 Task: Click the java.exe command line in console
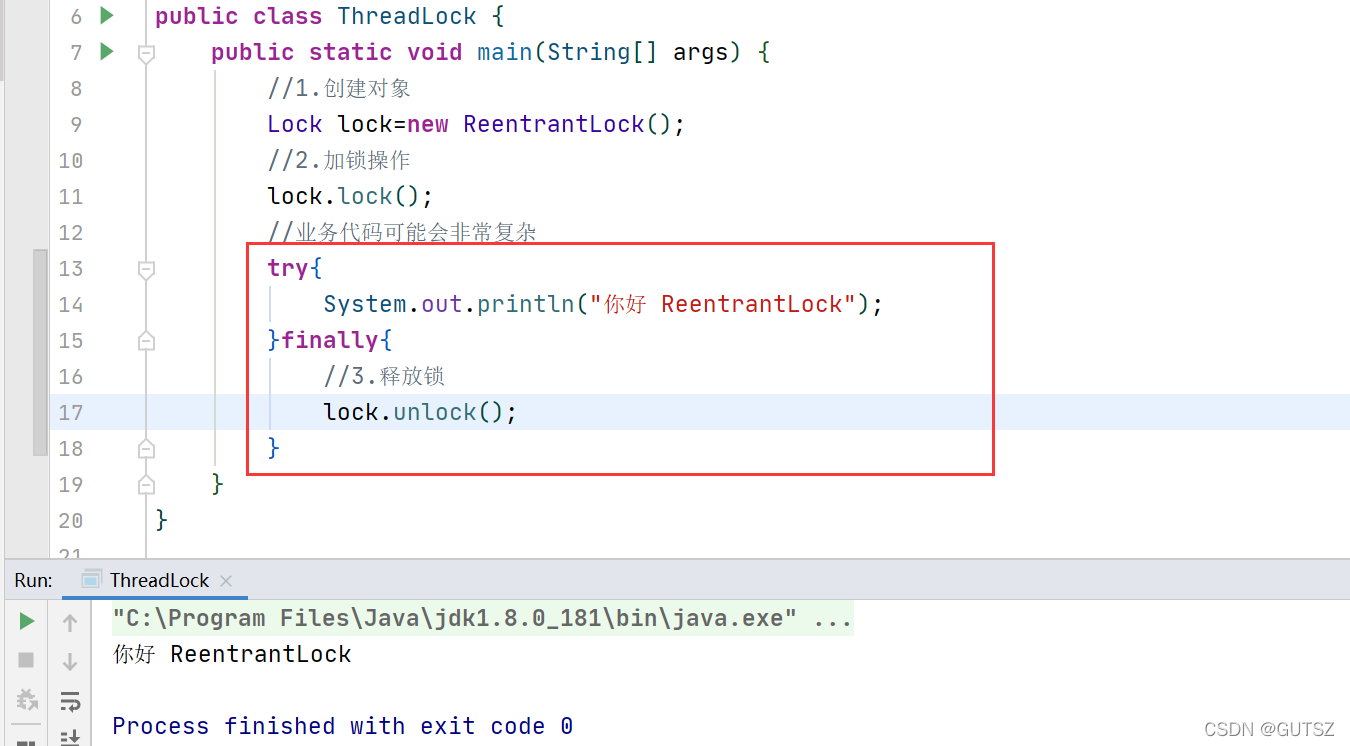coord(482,618)
